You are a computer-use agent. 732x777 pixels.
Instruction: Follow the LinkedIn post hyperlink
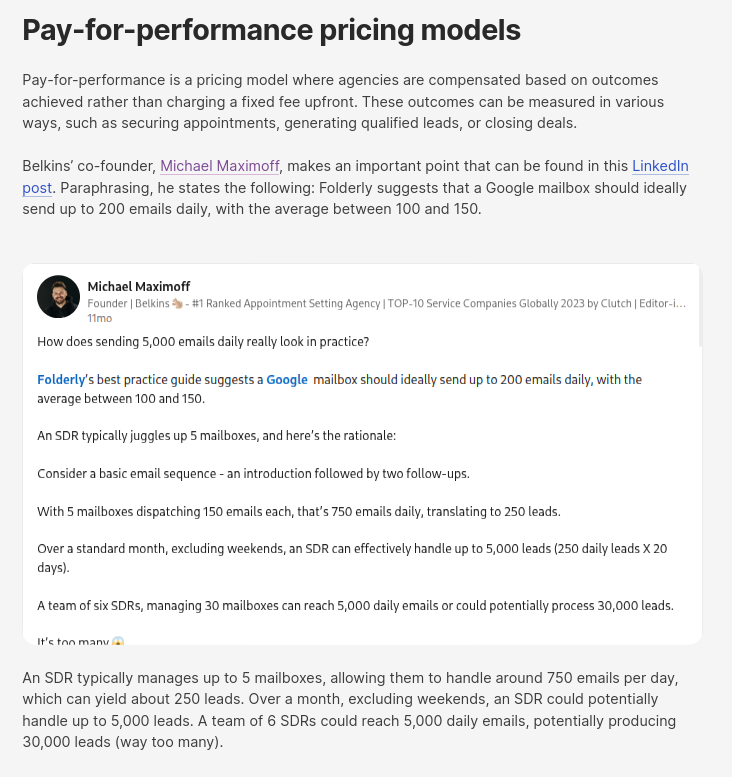click(x=660, y=166)
